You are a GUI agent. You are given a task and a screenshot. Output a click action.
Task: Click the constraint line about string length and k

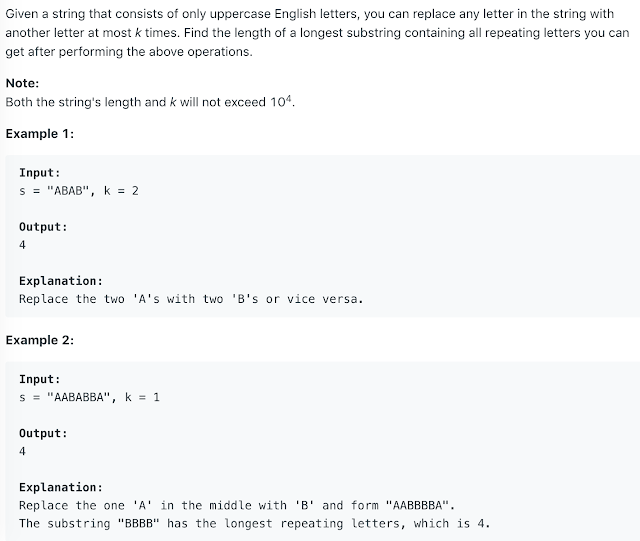pos(150,102)
